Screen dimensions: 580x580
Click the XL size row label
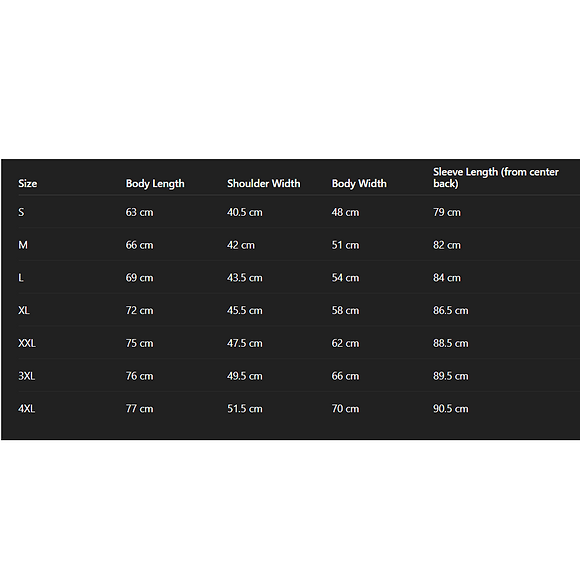tap(24, 310)
